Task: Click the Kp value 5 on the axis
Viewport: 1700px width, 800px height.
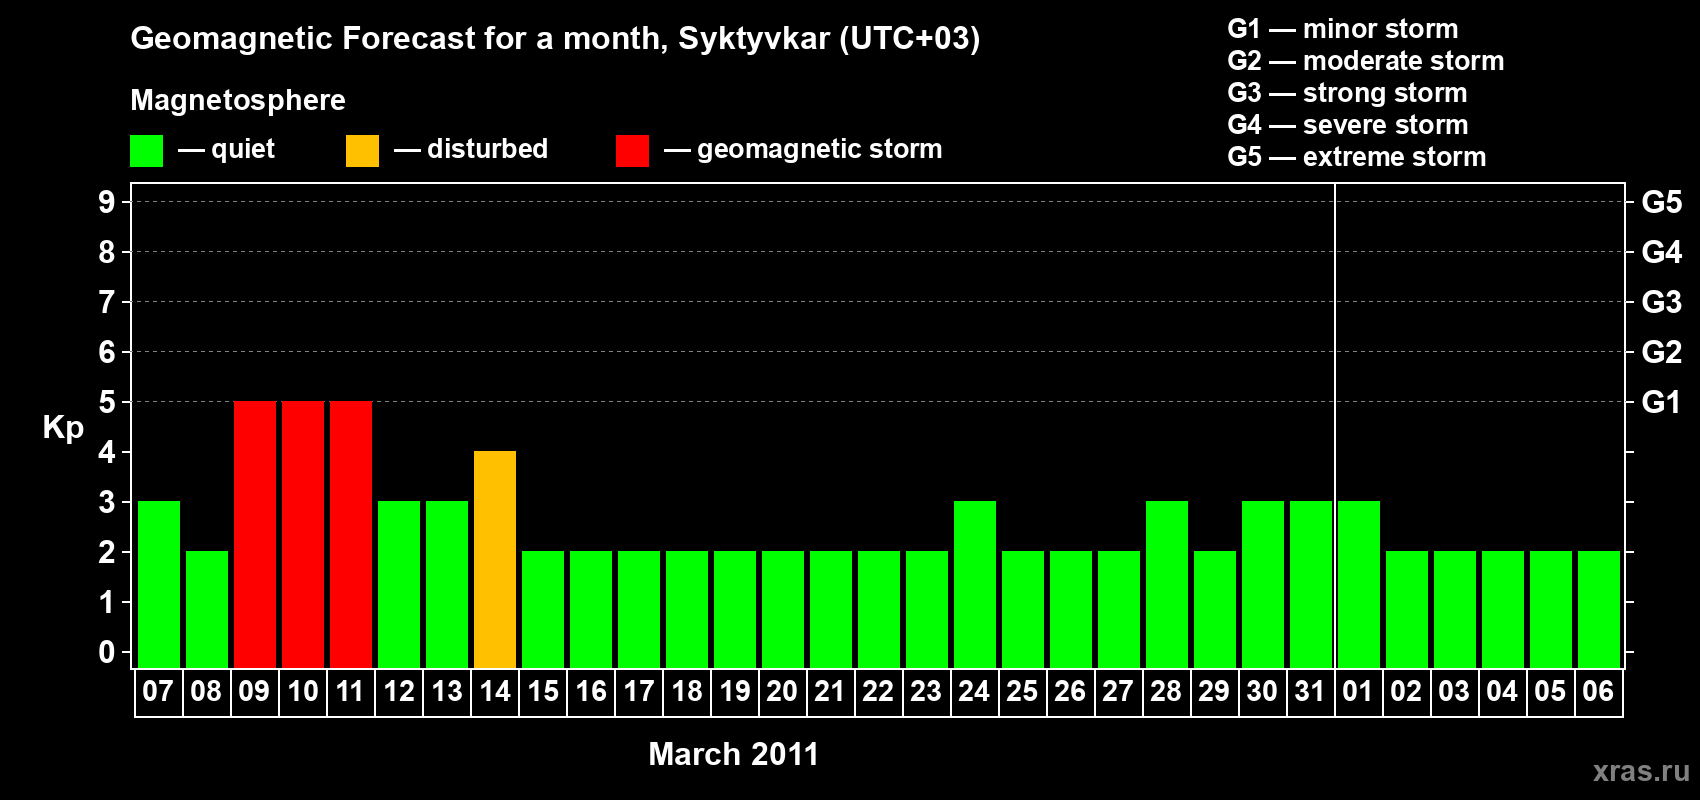Action: coord(107,402)
